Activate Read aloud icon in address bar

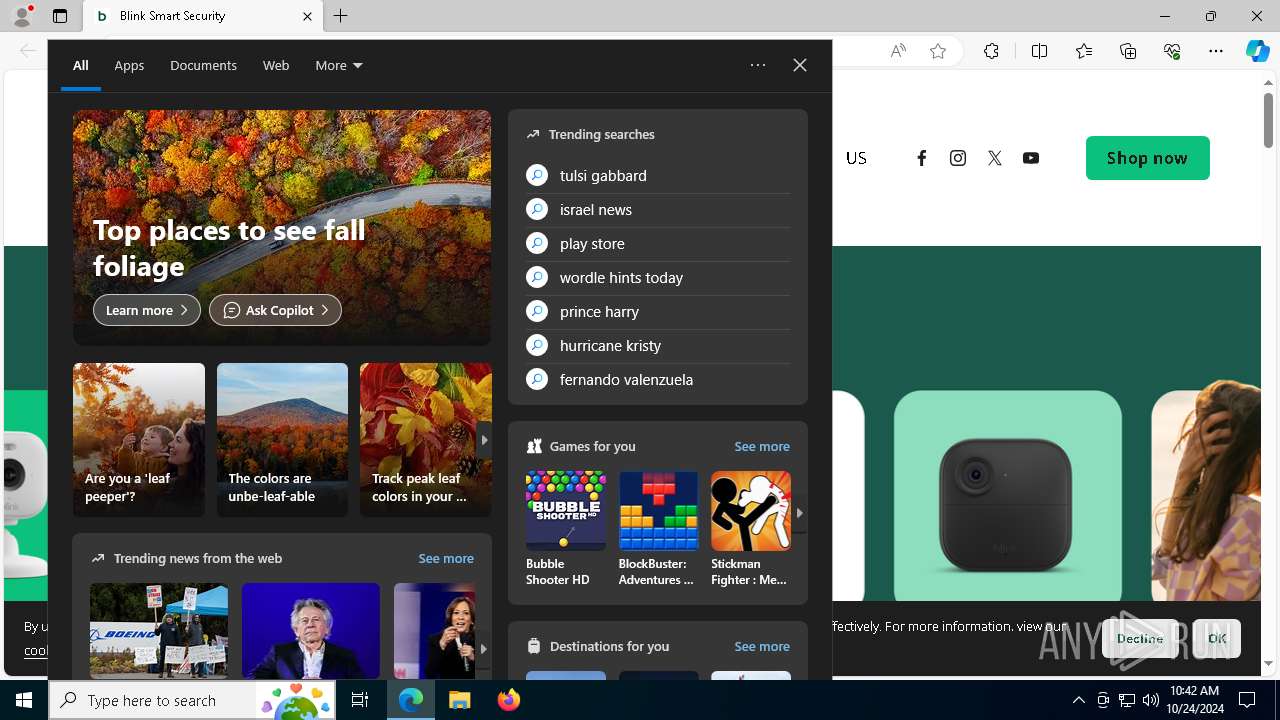tap(898, 51)
